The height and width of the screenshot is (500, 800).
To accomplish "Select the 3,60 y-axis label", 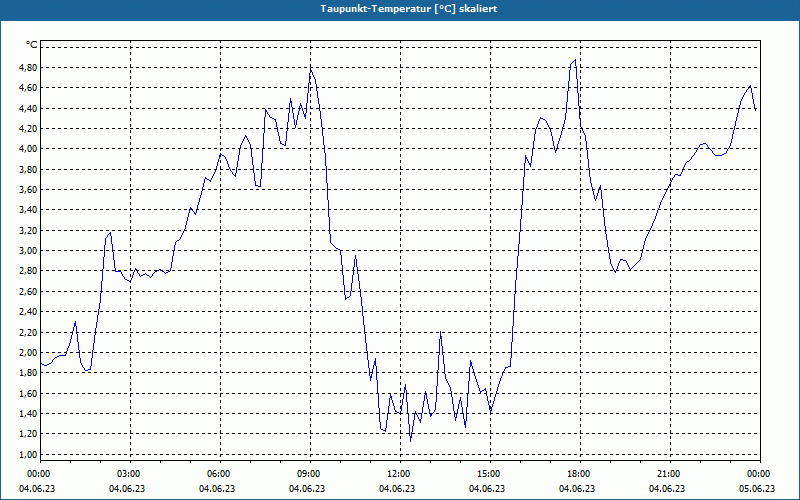I will (29, 189).
